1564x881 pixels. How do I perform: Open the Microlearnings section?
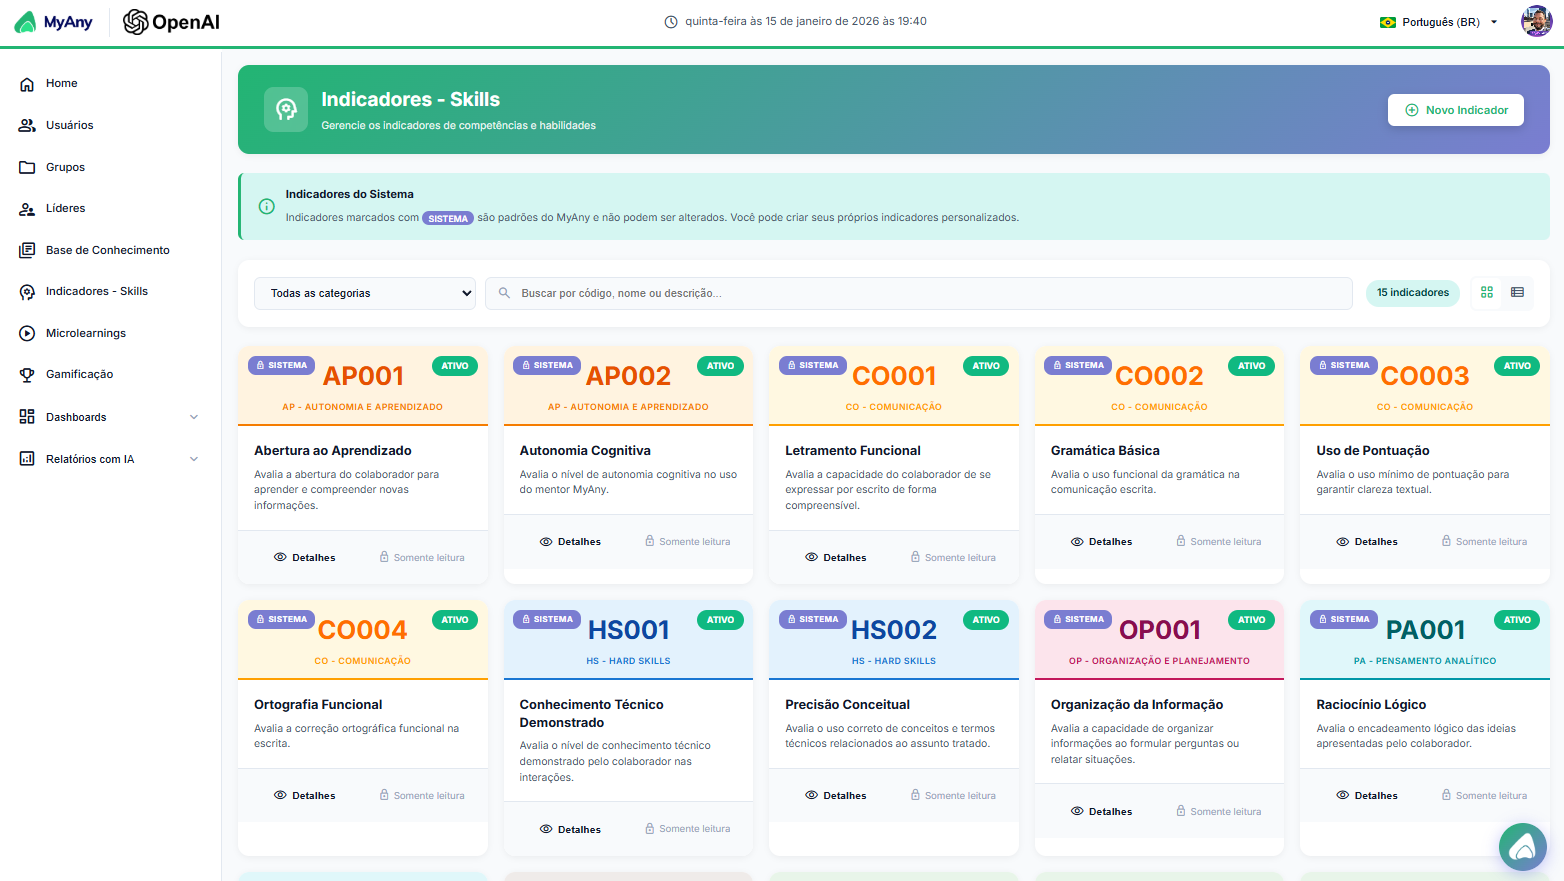click(x=86, y=332)
